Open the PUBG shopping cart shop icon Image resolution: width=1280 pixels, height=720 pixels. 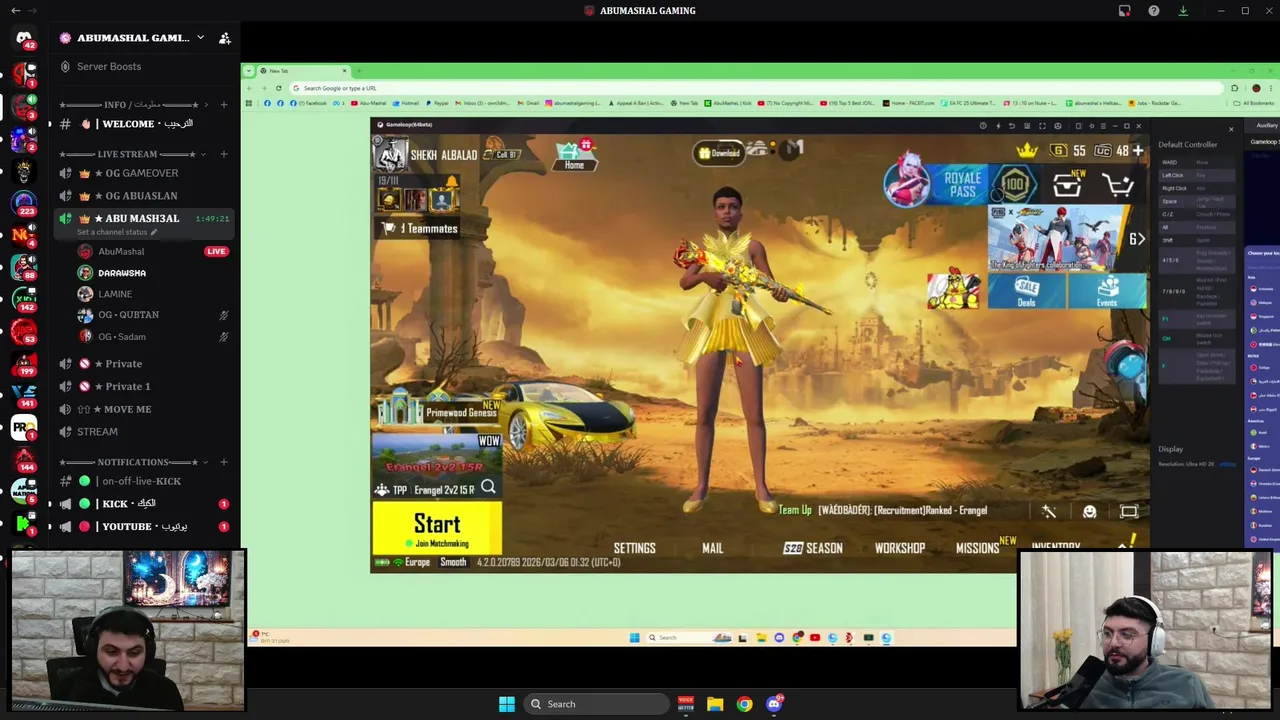tap(1118, 185)
